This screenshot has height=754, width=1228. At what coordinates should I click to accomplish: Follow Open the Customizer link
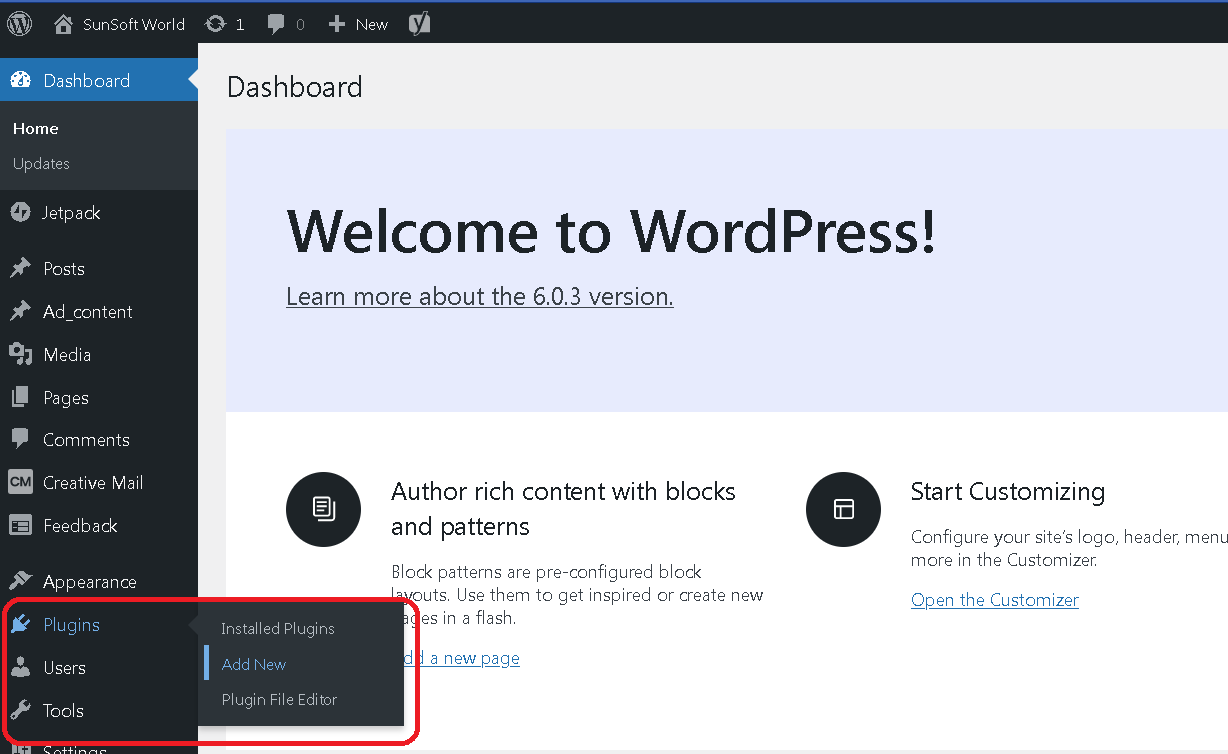(x=995, y=600)
